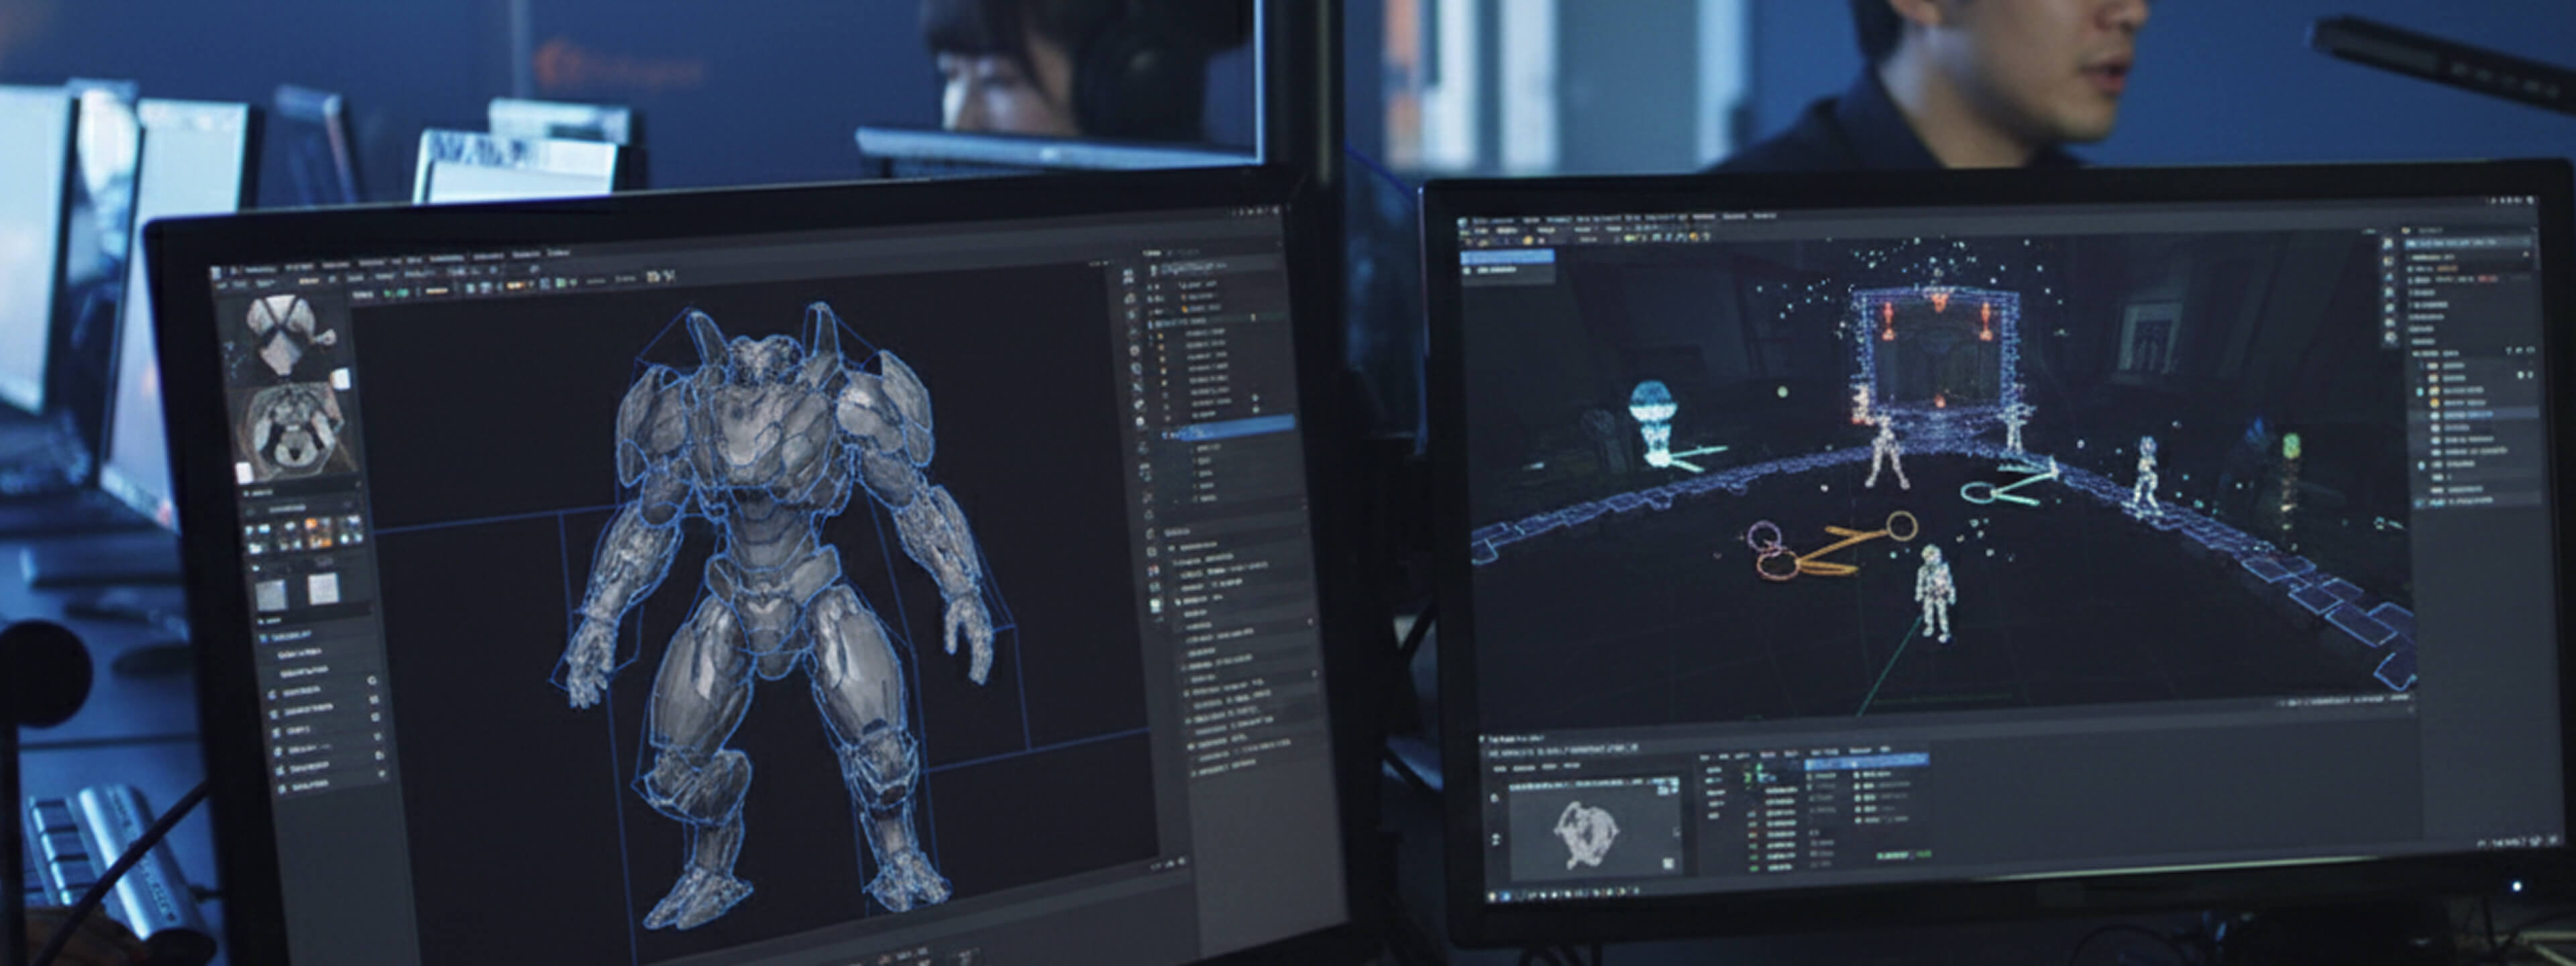This screenshot has height=966, width=2576.
Task: Select the blue highlighted row in left monitor's outliner
Action: [x=1228, y=430]
